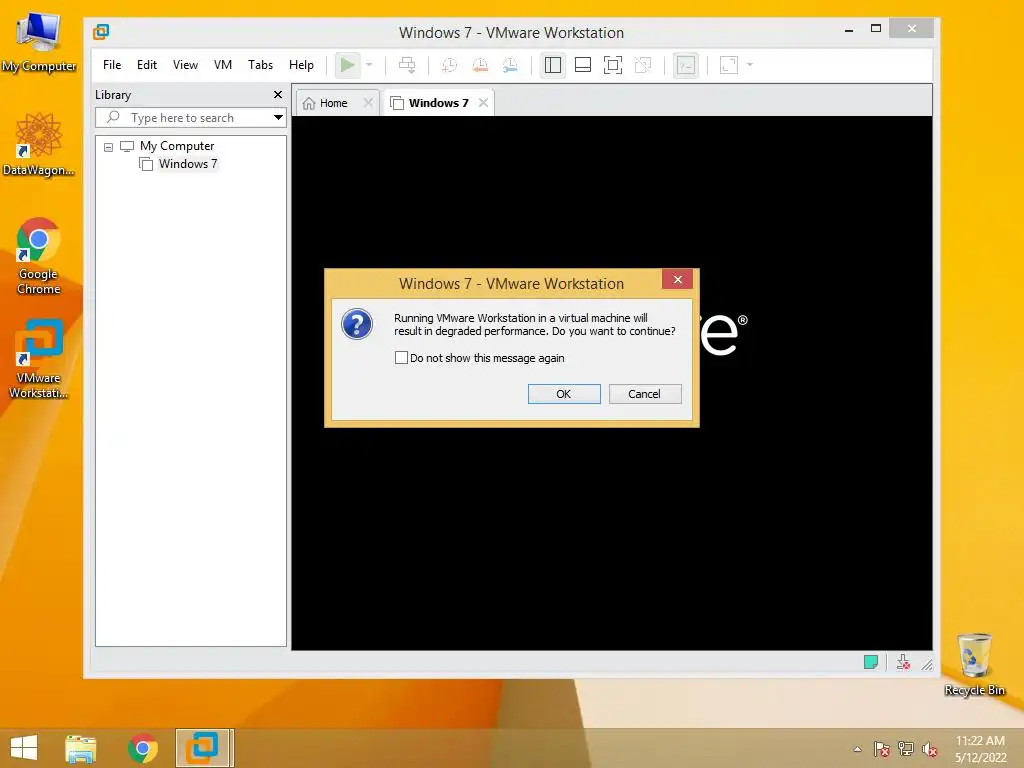The height and width of the screenshot is (768, 1024).
Task: Minimize the VMware Workstation window
Action: click(x=849, y=29)
